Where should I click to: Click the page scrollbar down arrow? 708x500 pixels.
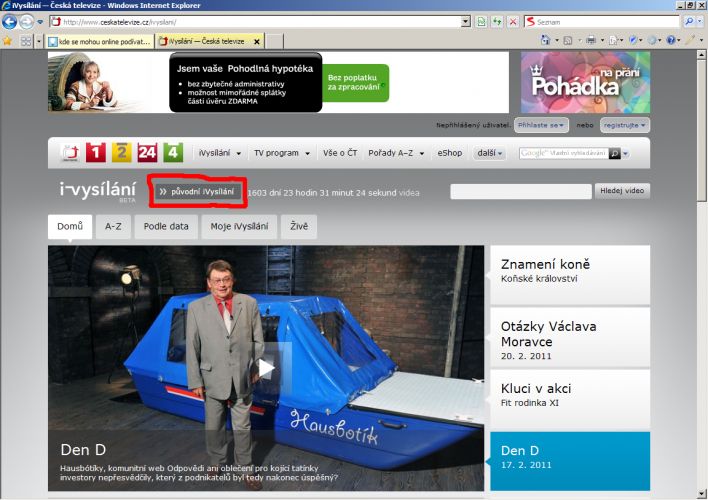point(701,494)
